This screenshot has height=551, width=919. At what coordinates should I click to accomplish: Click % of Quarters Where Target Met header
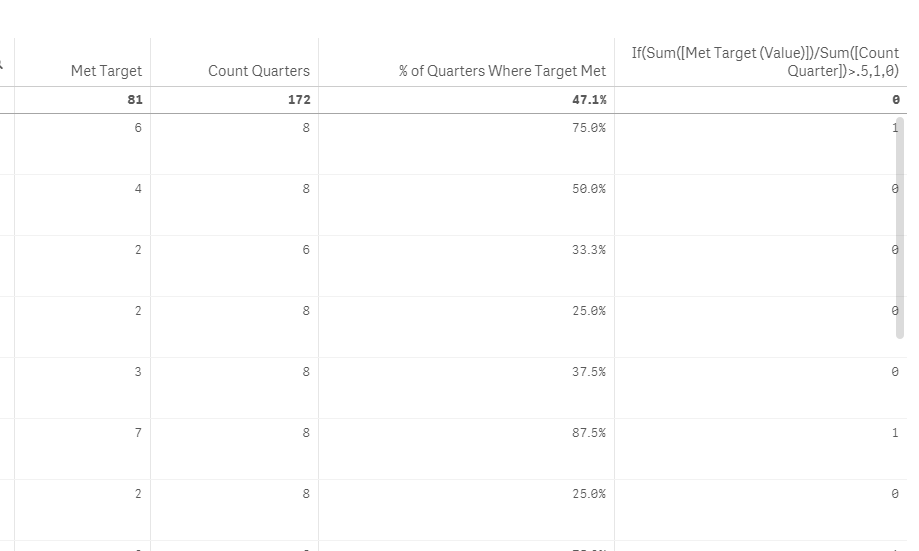pos(502,71)
